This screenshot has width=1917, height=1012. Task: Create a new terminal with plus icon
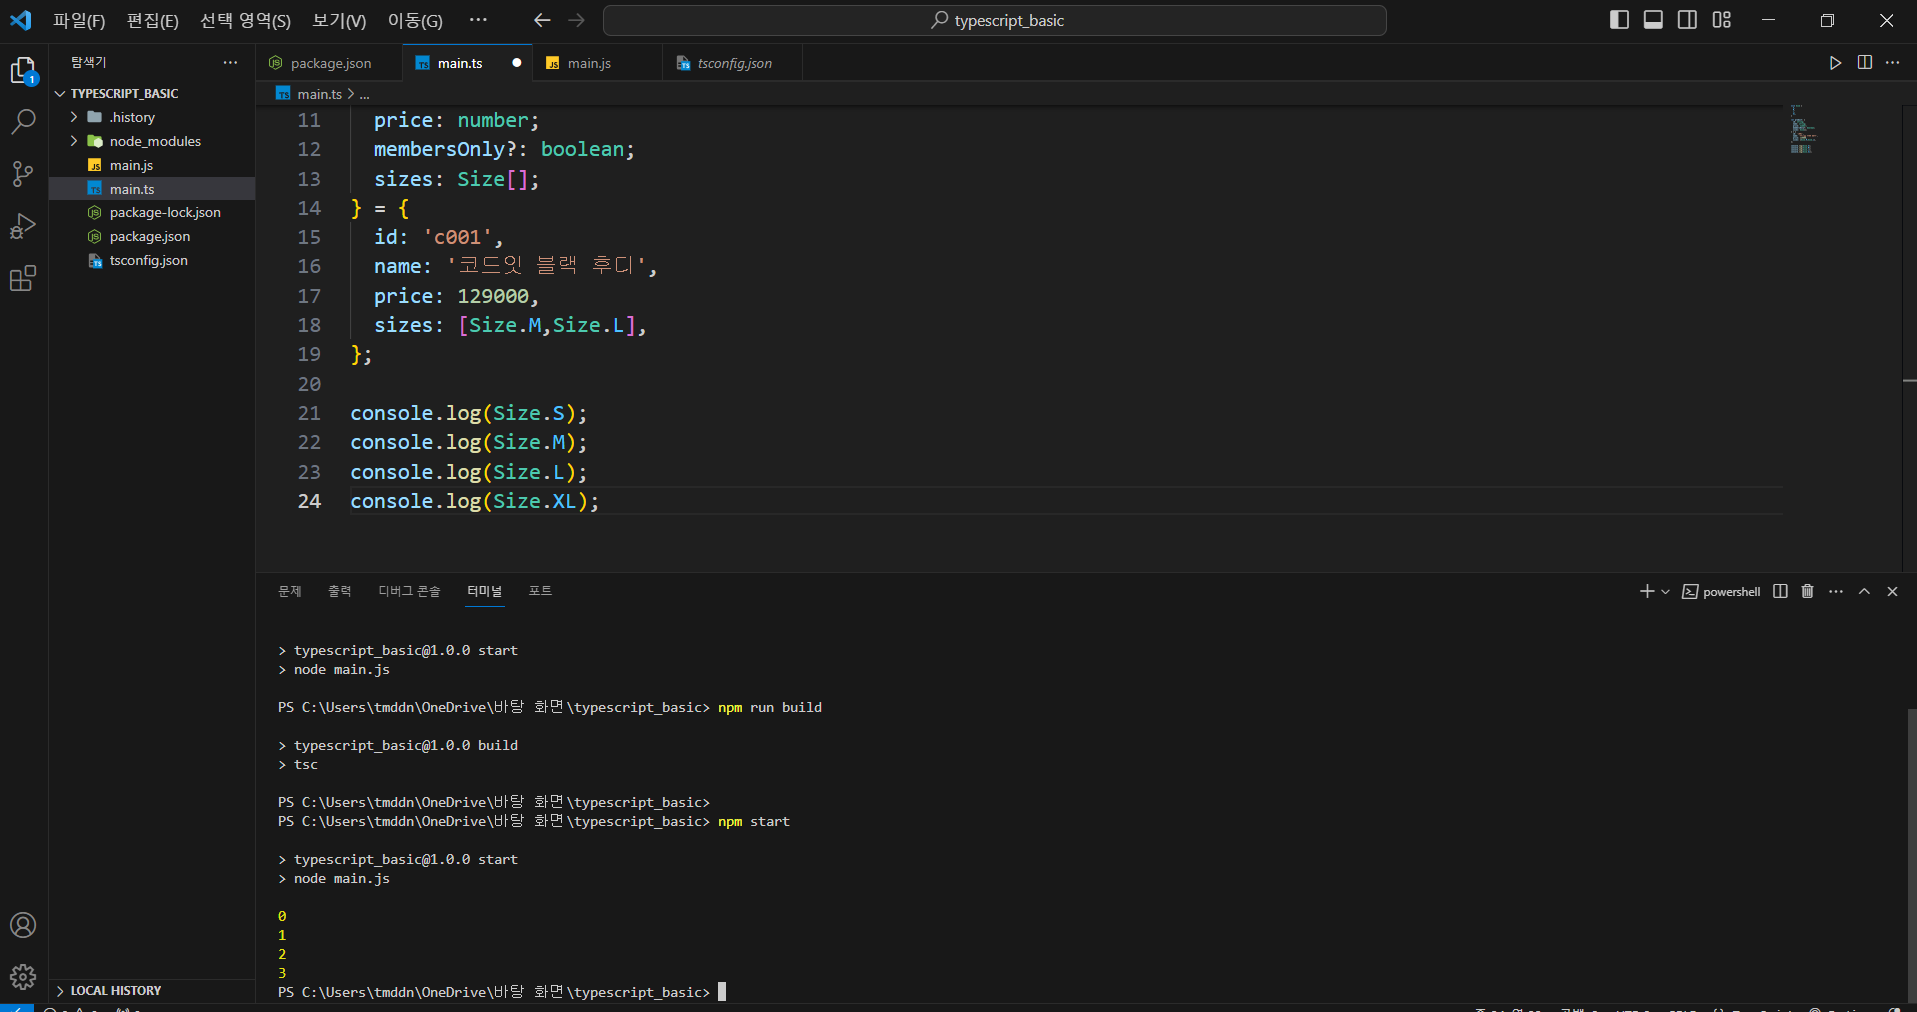(x=1646, y=591)
